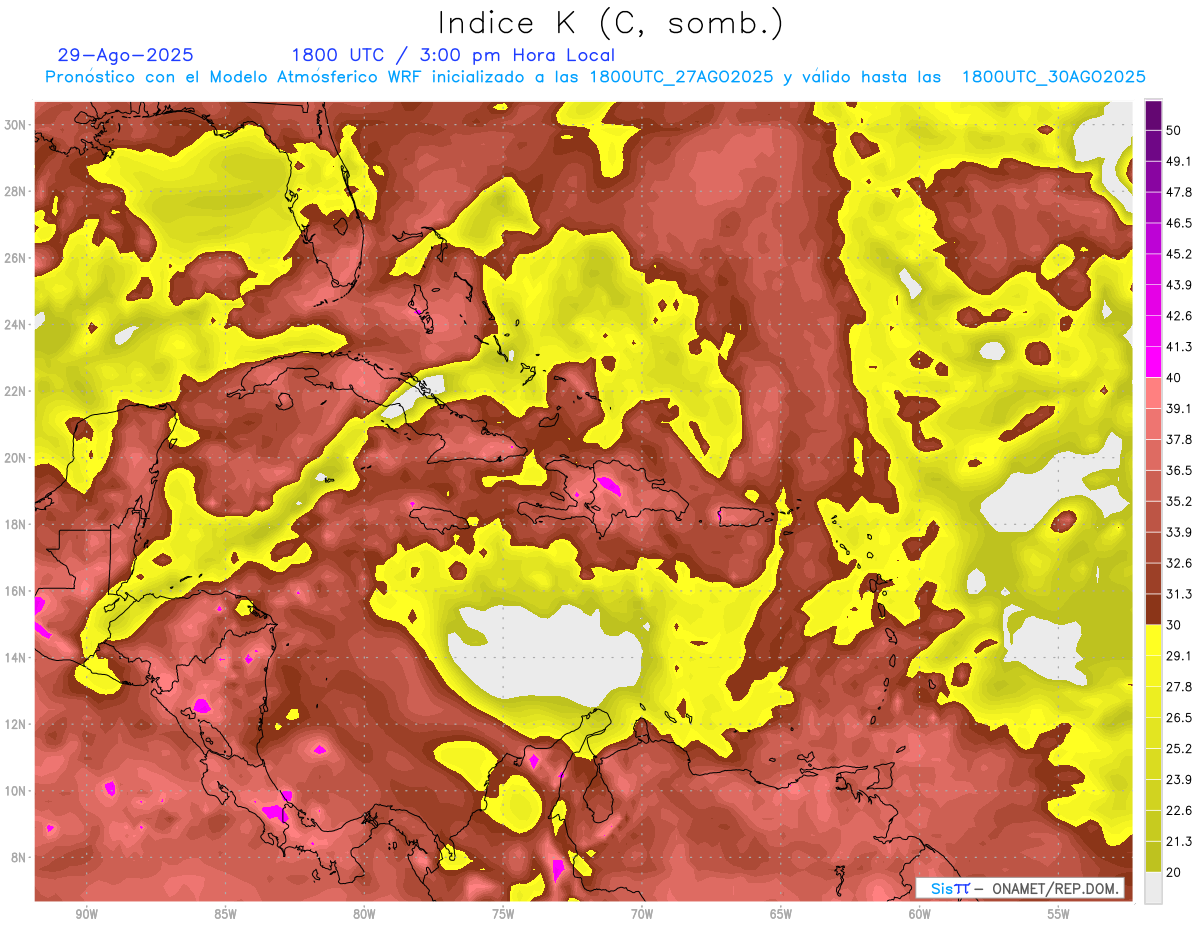Image resolution: width=1200 pixels, height=927 pixels.
Task: Click the colorbar value "22.6"
Action: [1179, 811]
